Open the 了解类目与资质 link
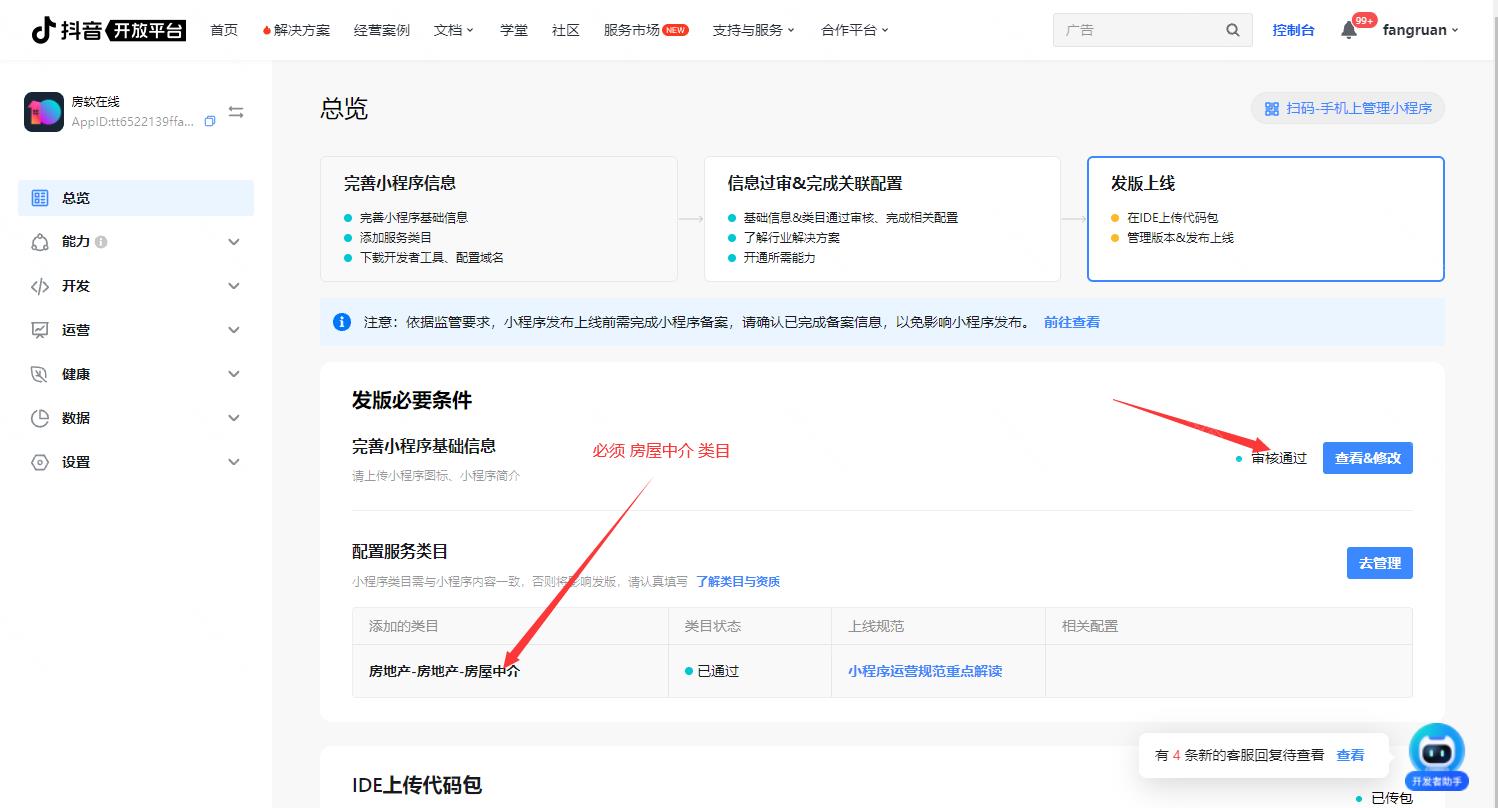The width and height of the screenshot is (1498, 808). click(738, 581)
